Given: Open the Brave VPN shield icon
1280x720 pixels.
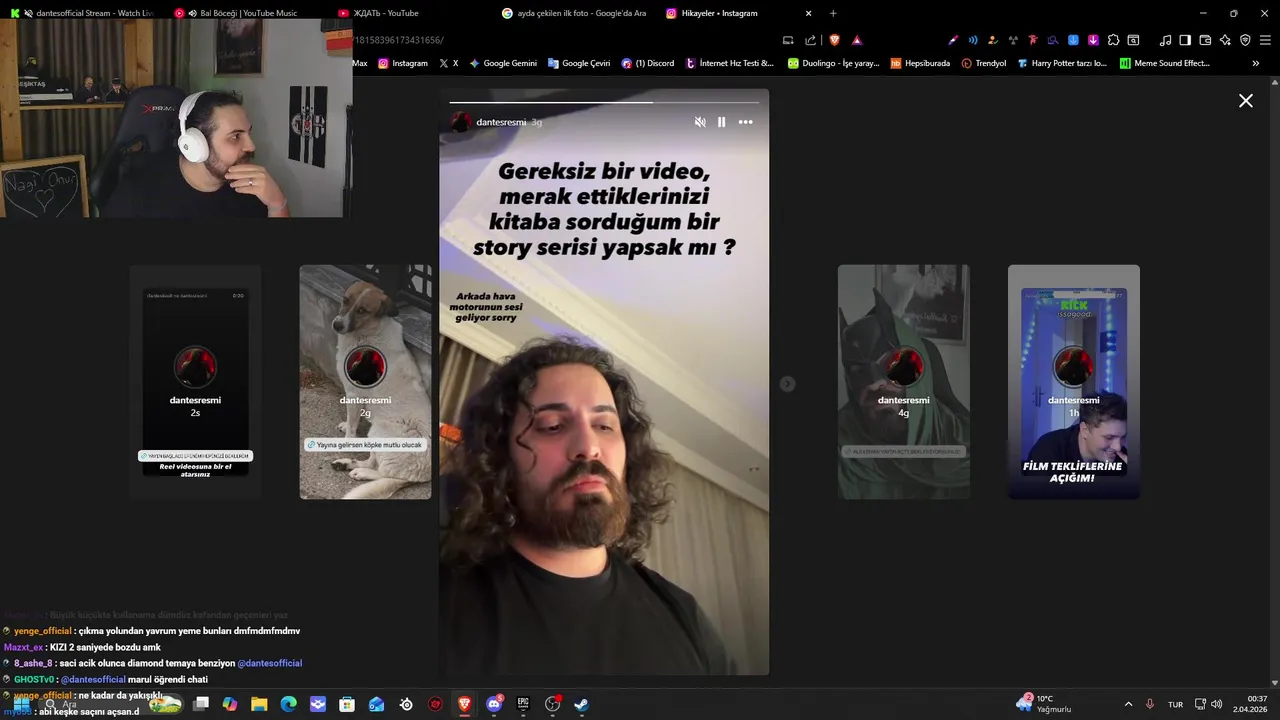Looking at the screenshot, I should coord(1245,40).
